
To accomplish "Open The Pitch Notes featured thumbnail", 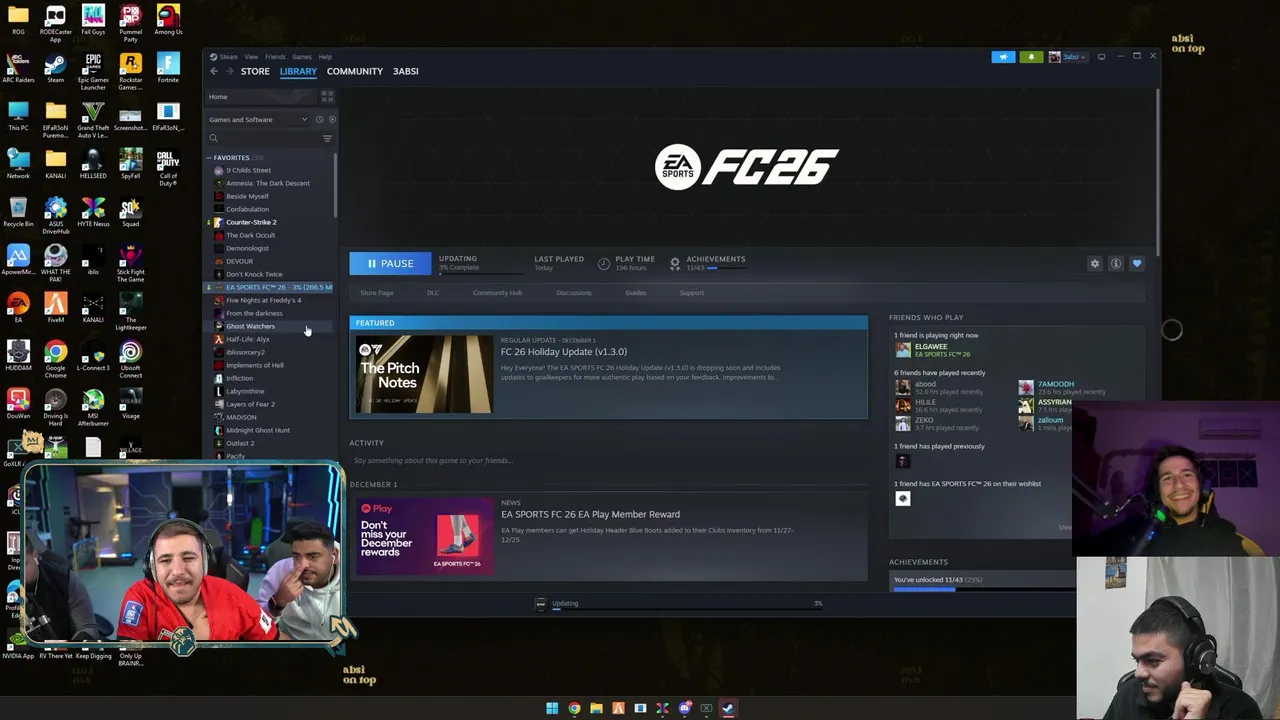I will coord(424,374).
